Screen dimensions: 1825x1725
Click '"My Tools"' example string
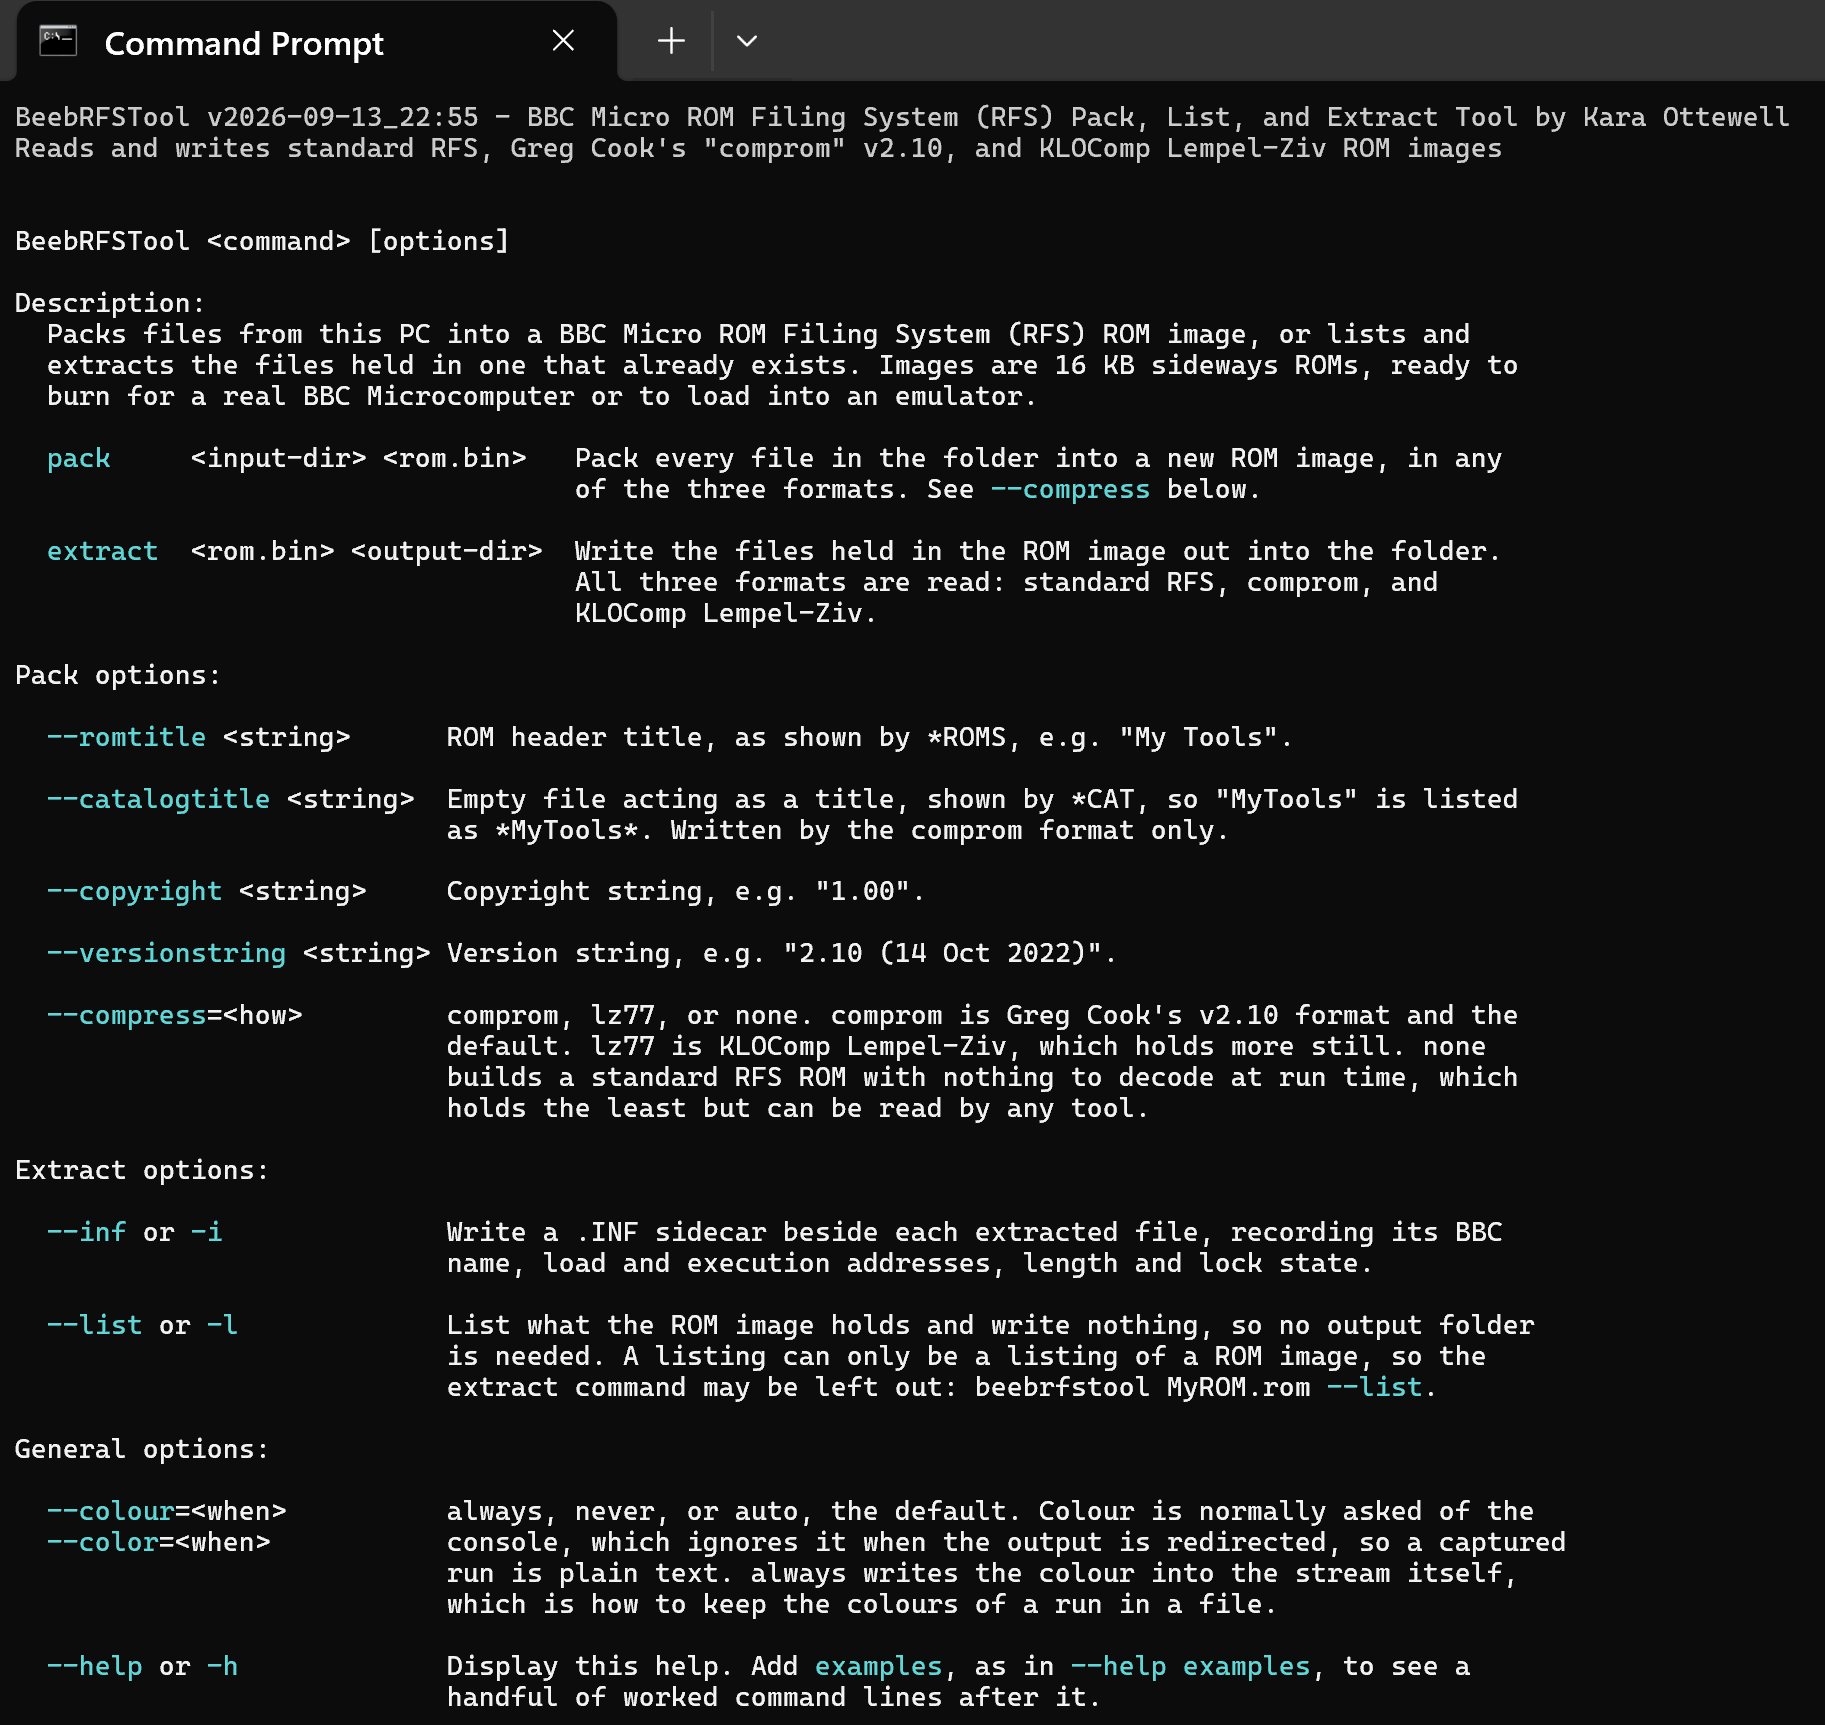tap(1199, 738)
